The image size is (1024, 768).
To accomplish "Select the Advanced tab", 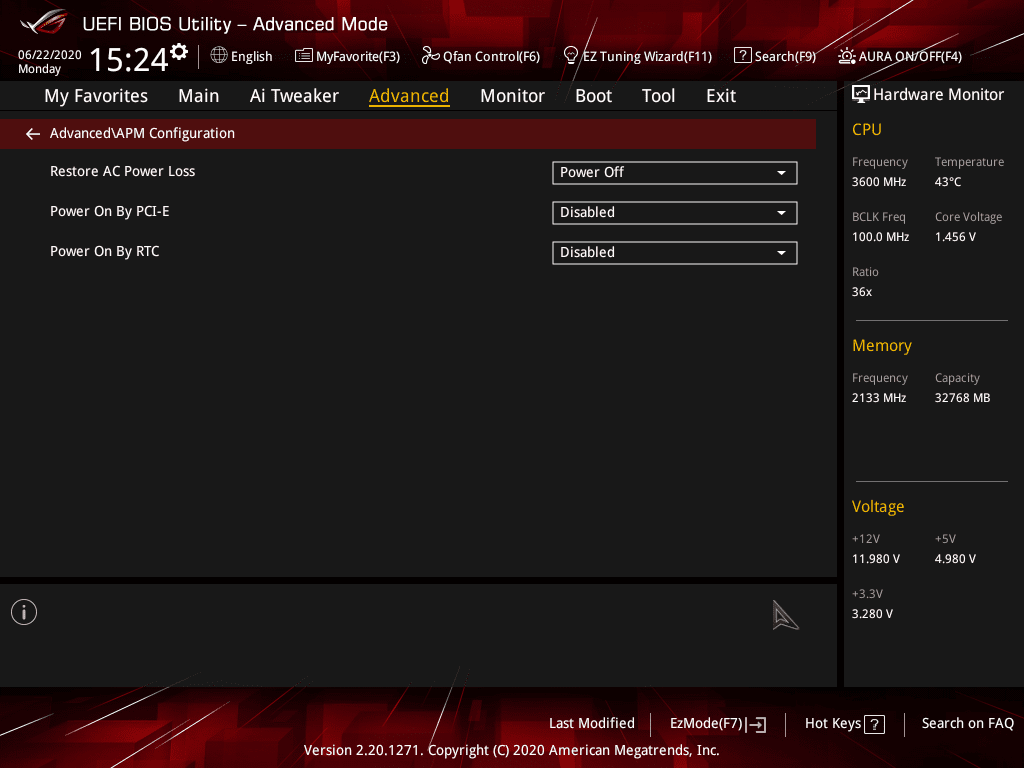I will 409,96.
